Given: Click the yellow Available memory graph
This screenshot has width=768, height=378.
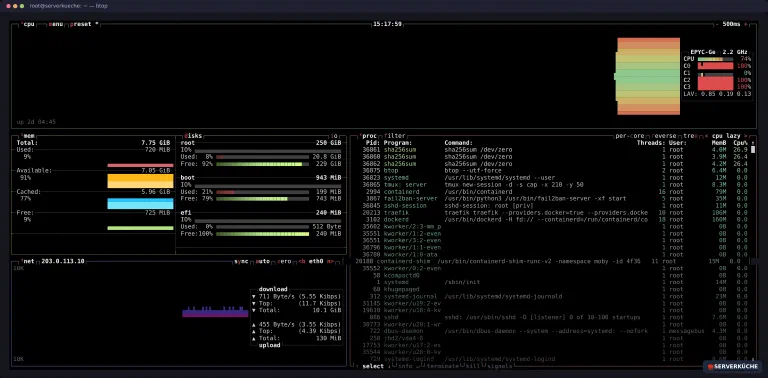Looking at the screenshot, I should coord(141,181).
